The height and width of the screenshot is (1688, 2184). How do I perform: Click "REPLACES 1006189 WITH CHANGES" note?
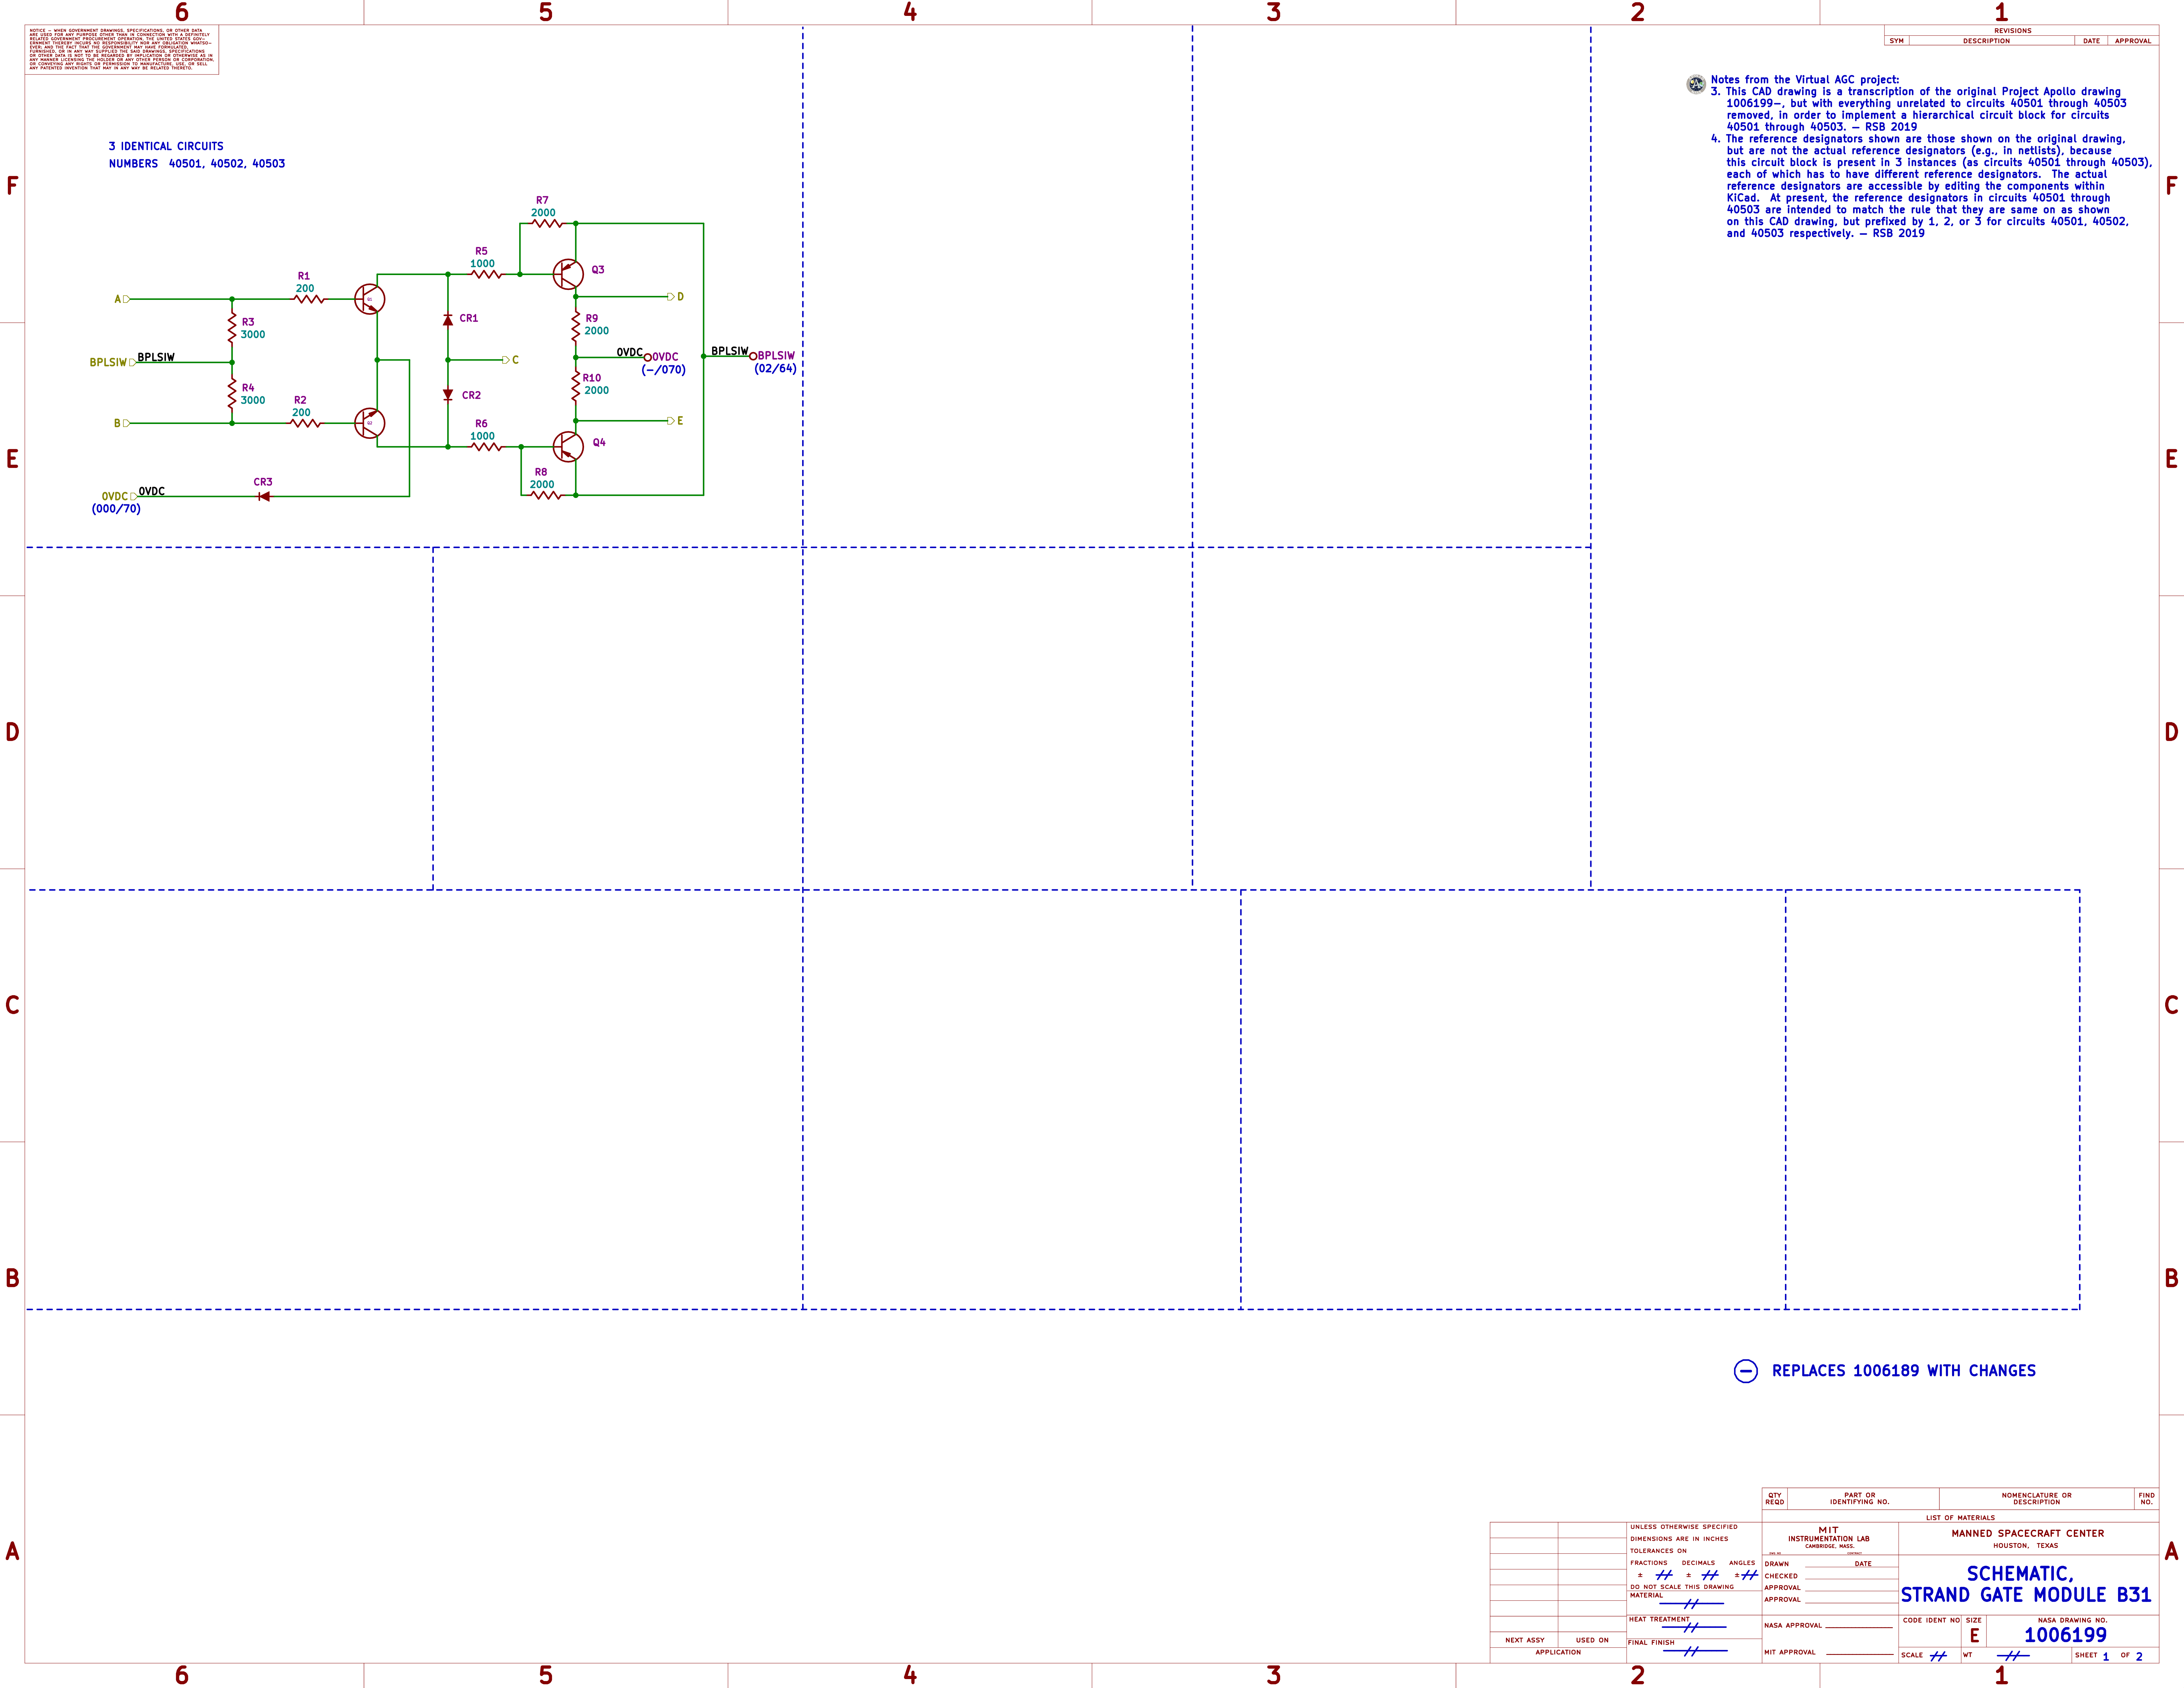coord(1904,1371)
